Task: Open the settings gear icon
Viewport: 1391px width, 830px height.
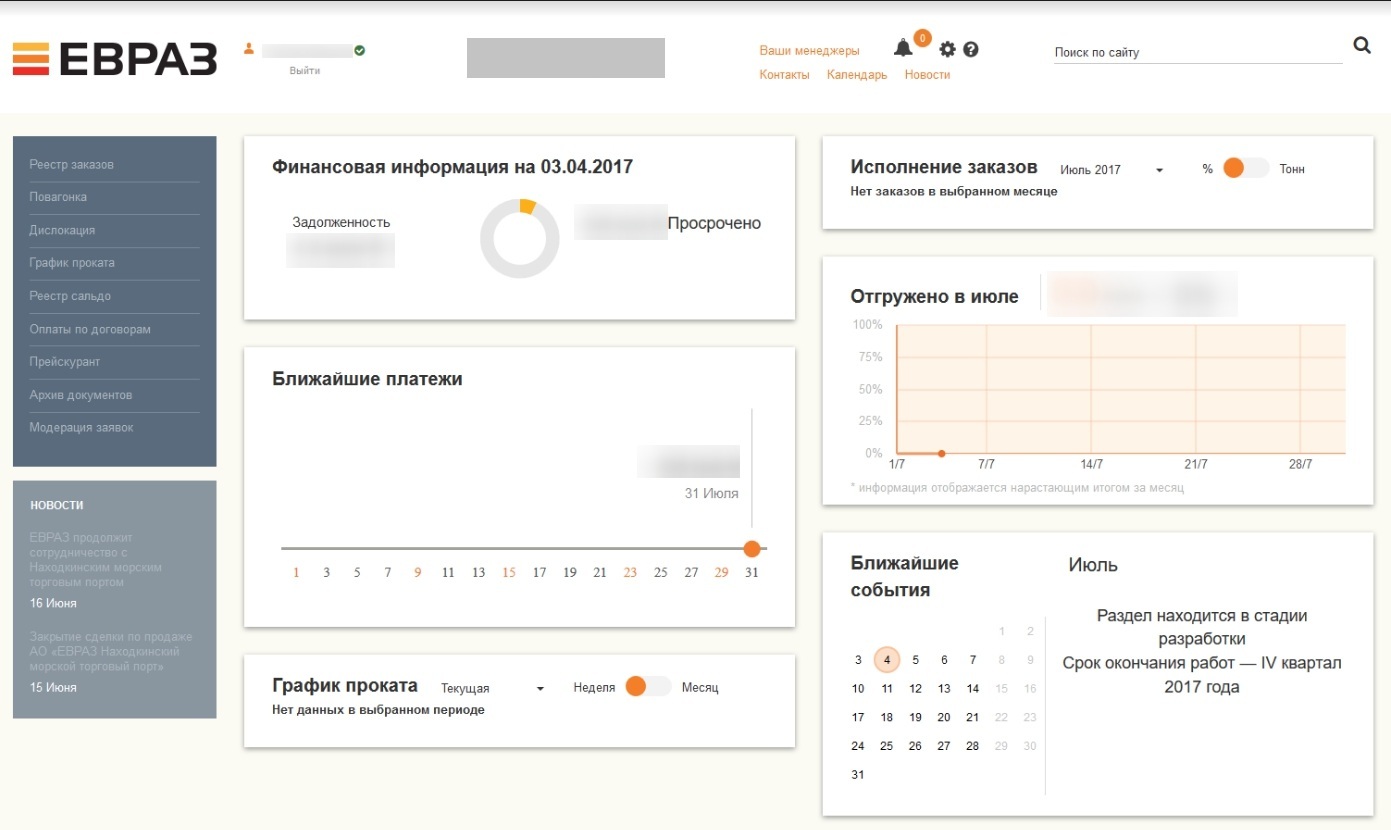Action: (x=948, y=49)
